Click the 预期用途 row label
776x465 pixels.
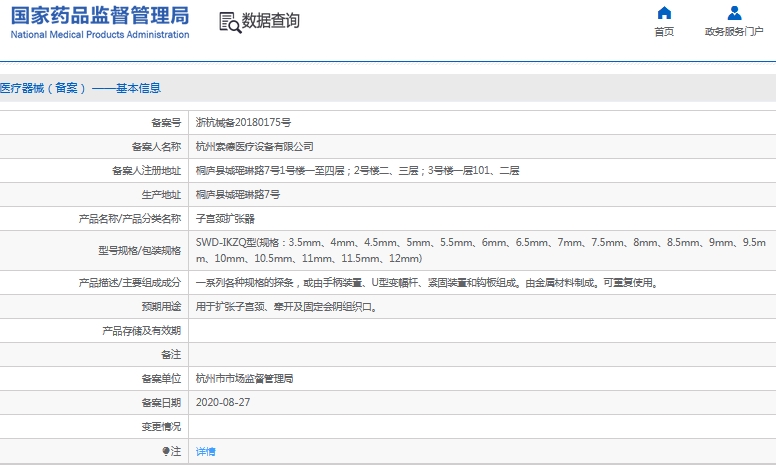[x=161, y=307]
